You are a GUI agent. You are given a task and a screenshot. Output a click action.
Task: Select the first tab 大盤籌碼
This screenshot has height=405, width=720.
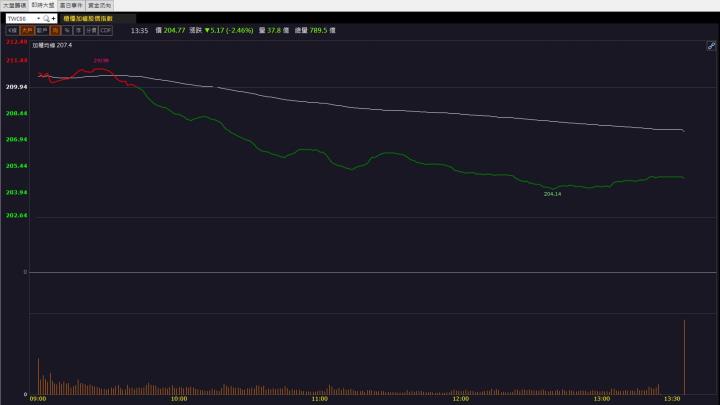coord(14,6)
